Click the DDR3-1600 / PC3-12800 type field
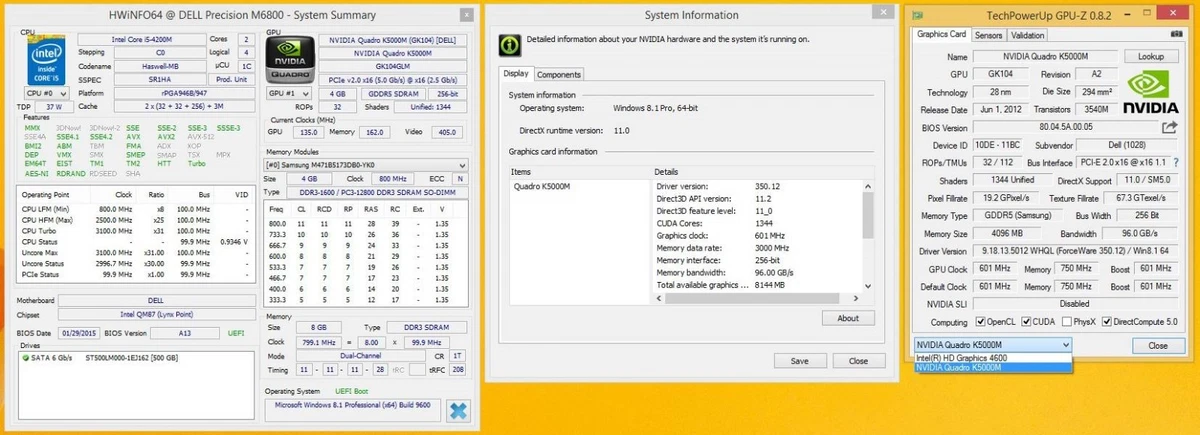1200x435 pixels. tap(378, 191)
